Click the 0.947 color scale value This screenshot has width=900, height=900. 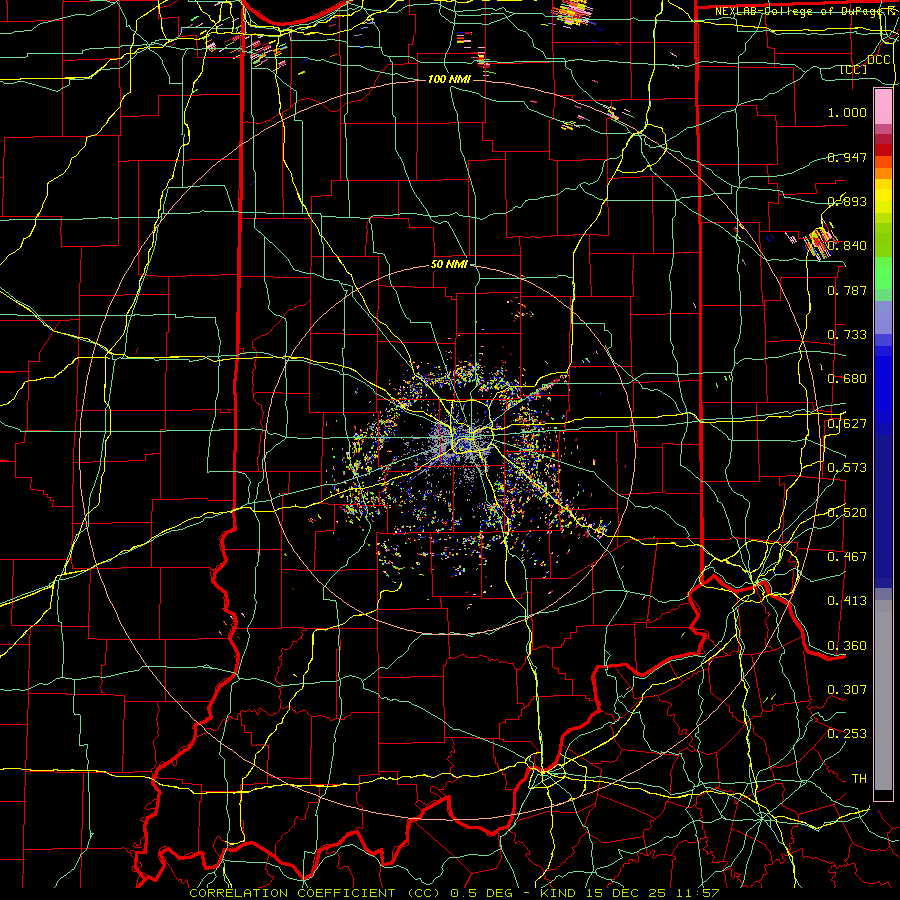pos(847,157)
